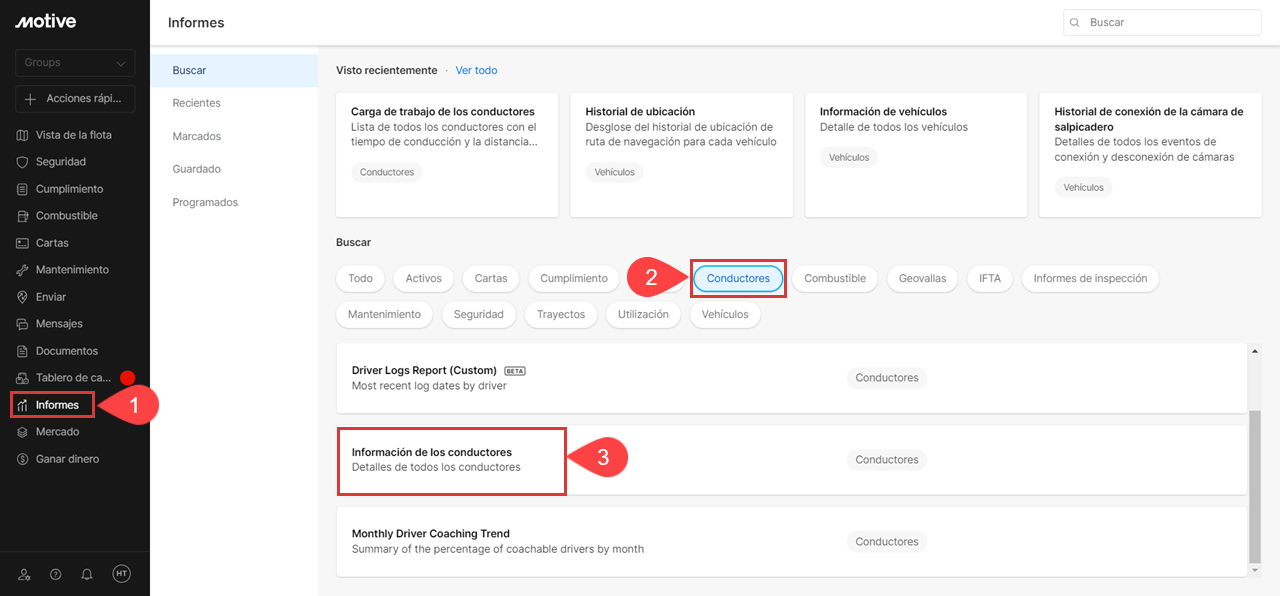Select the Conductores filter chip
This screenshot has width=1280, height=596.
pos(738,278)
